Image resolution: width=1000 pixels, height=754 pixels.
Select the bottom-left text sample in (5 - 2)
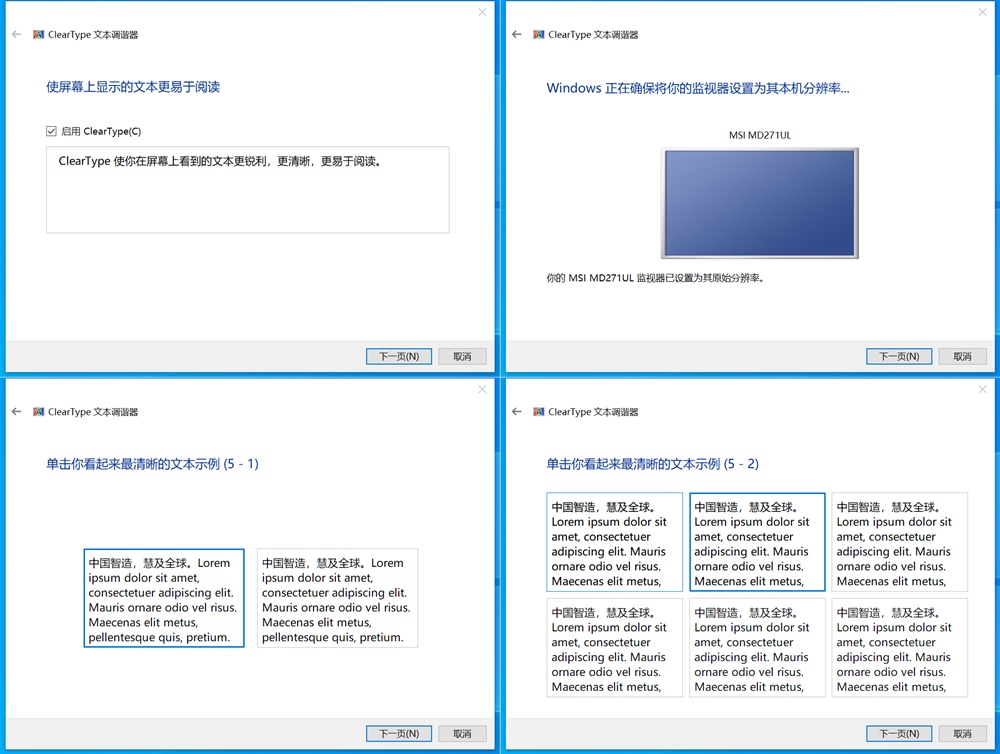614,647
